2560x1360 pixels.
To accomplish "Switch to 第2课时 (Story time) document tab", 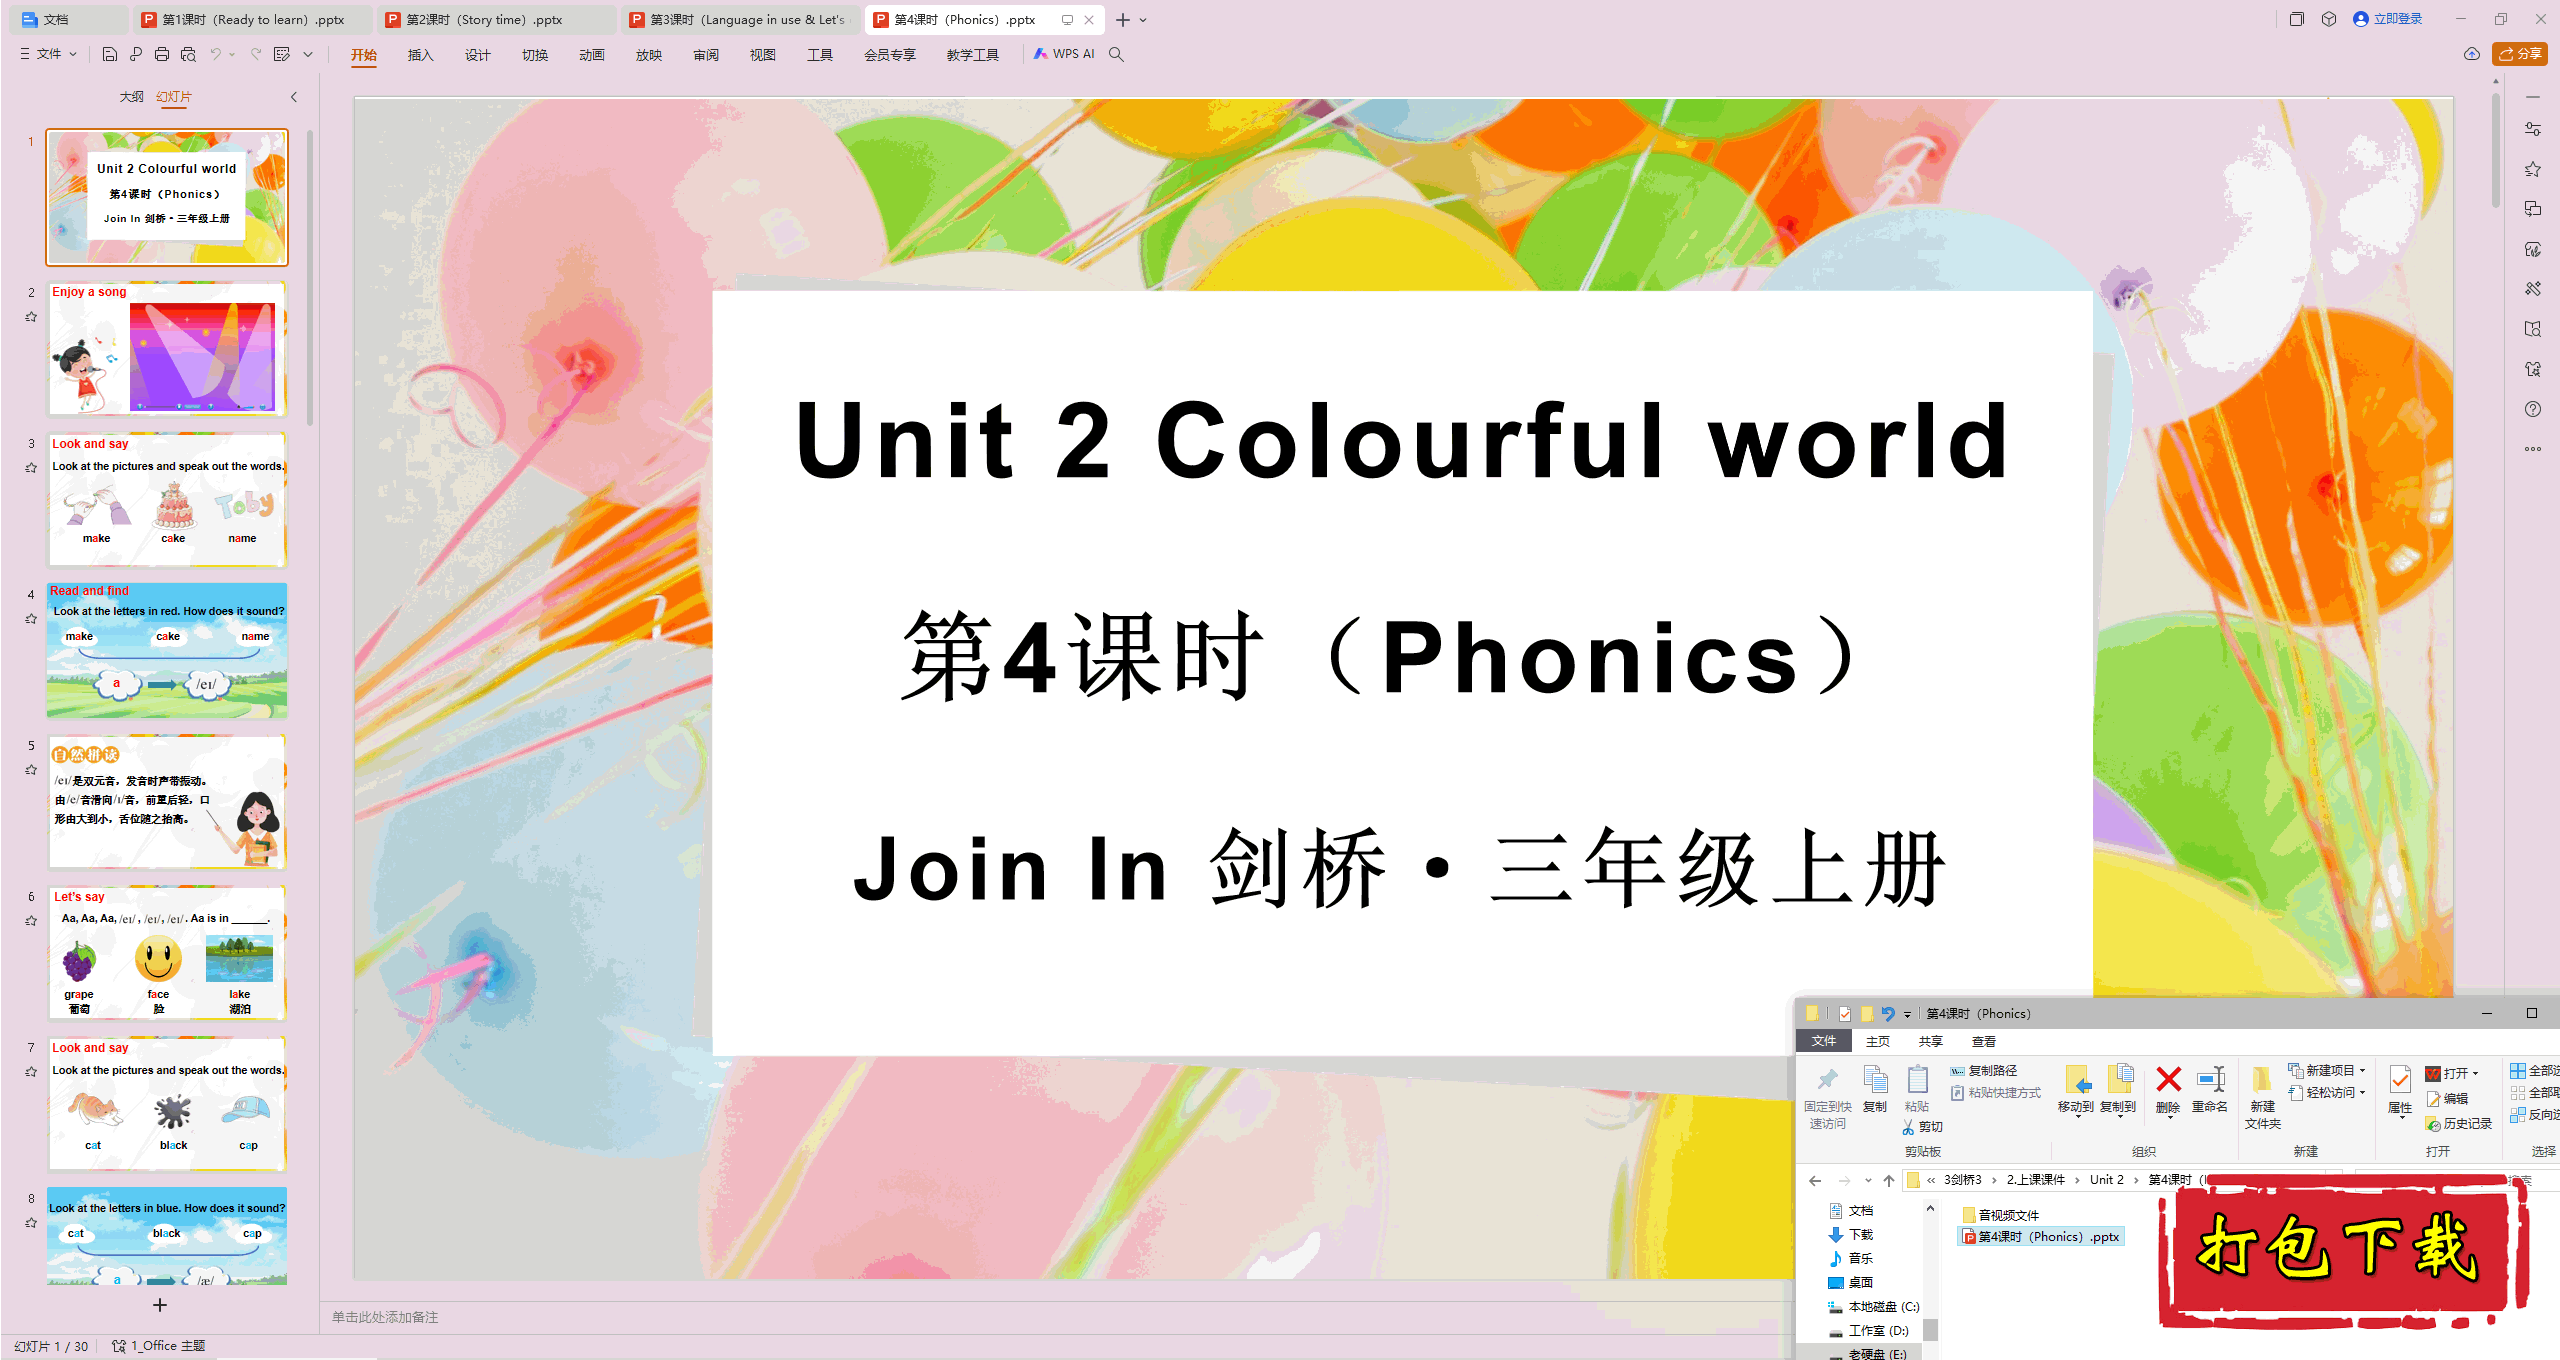I will coord(496,19).
